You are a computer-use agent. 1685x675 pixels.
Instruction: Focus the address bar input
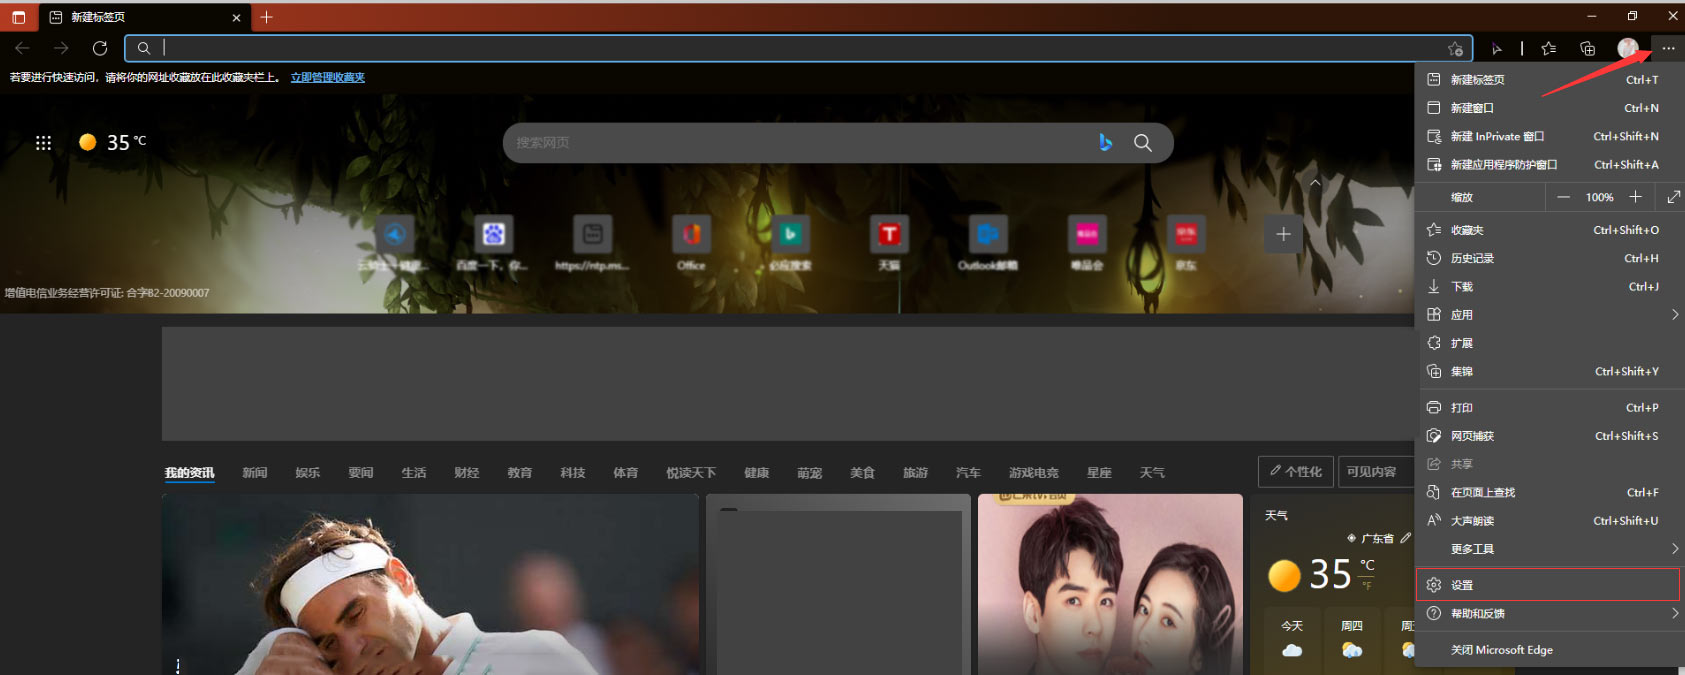tap(798, 48)
